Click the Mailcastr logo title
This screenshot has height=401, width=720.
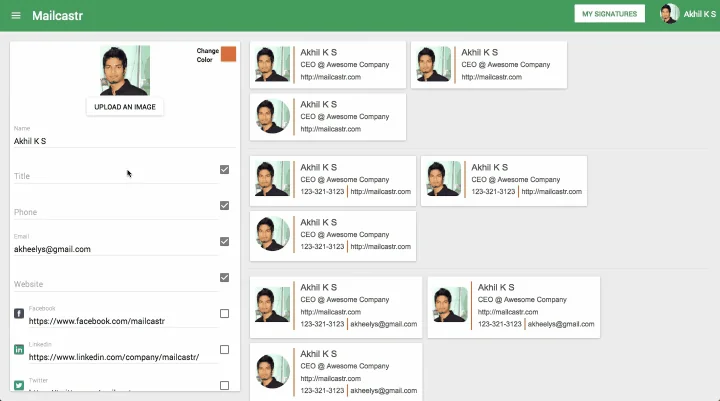pyautogui.click(x=57, y=16)
